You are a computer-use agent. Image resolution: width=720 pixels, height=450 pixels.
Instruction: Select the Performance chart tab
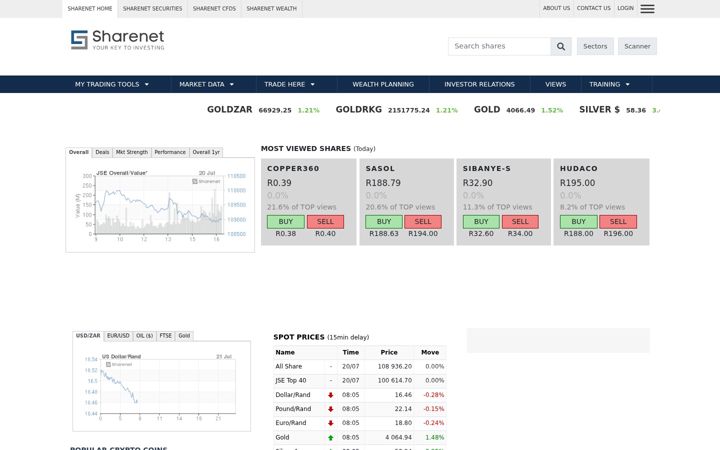pos(170,152)
